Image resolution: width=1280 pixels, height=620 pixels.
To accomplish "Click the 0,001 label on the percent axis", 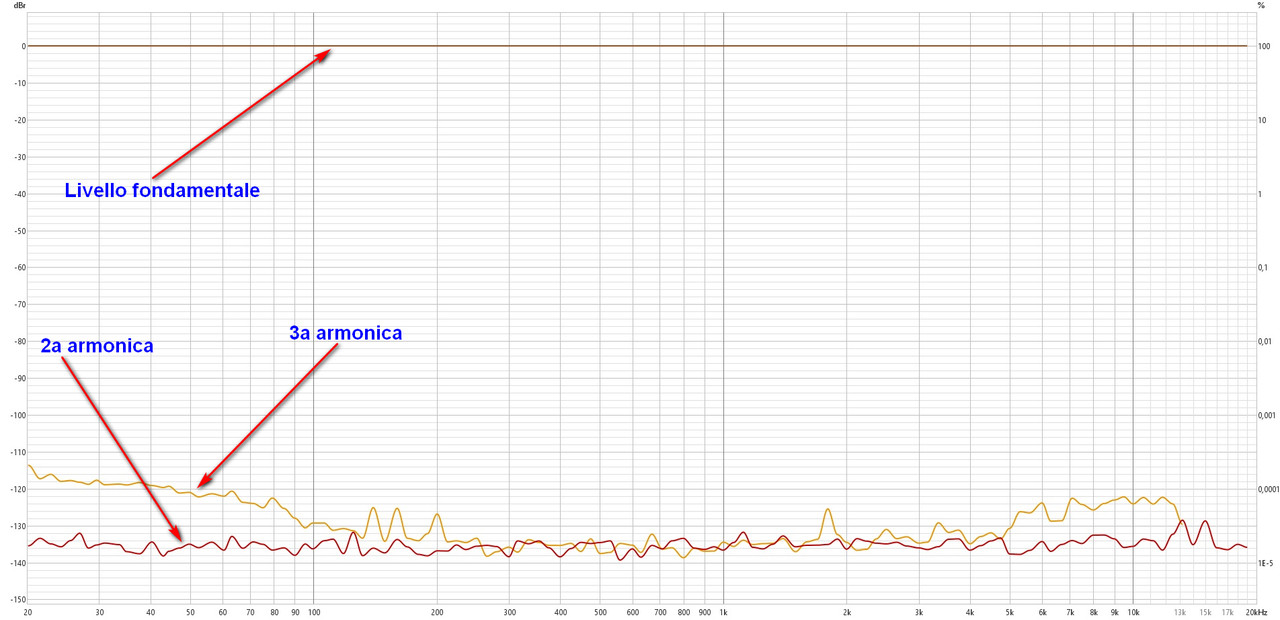I will [x=1266, y=415].
